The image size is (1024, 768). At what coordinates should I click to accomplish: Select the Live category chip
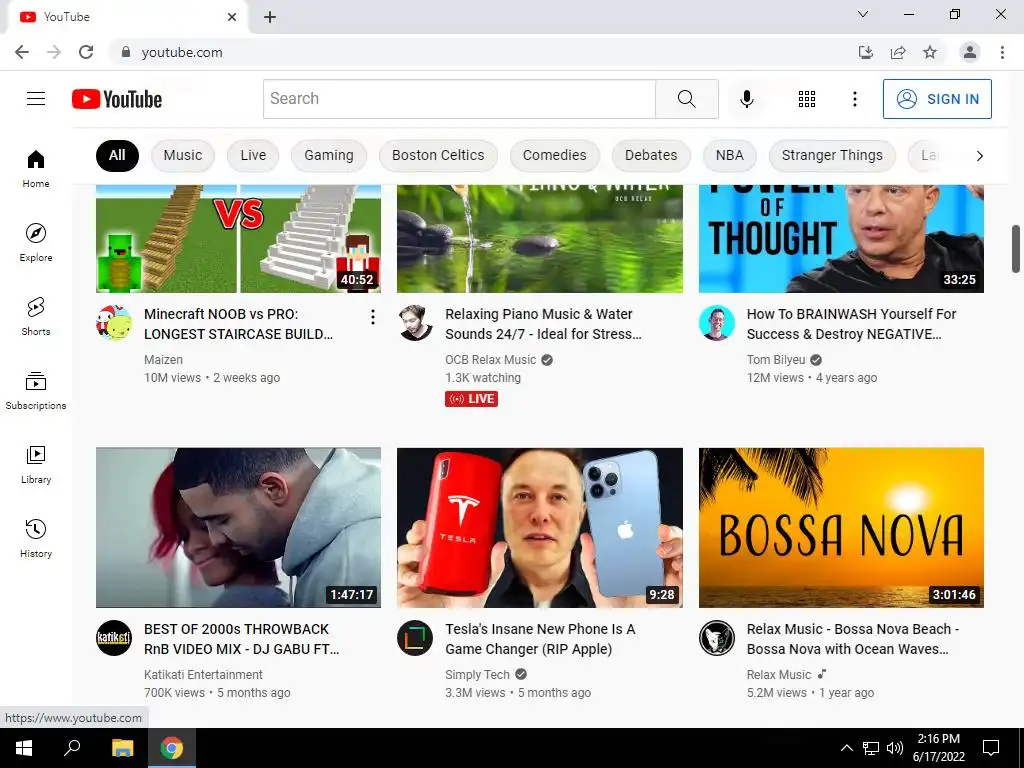[253, 155]
